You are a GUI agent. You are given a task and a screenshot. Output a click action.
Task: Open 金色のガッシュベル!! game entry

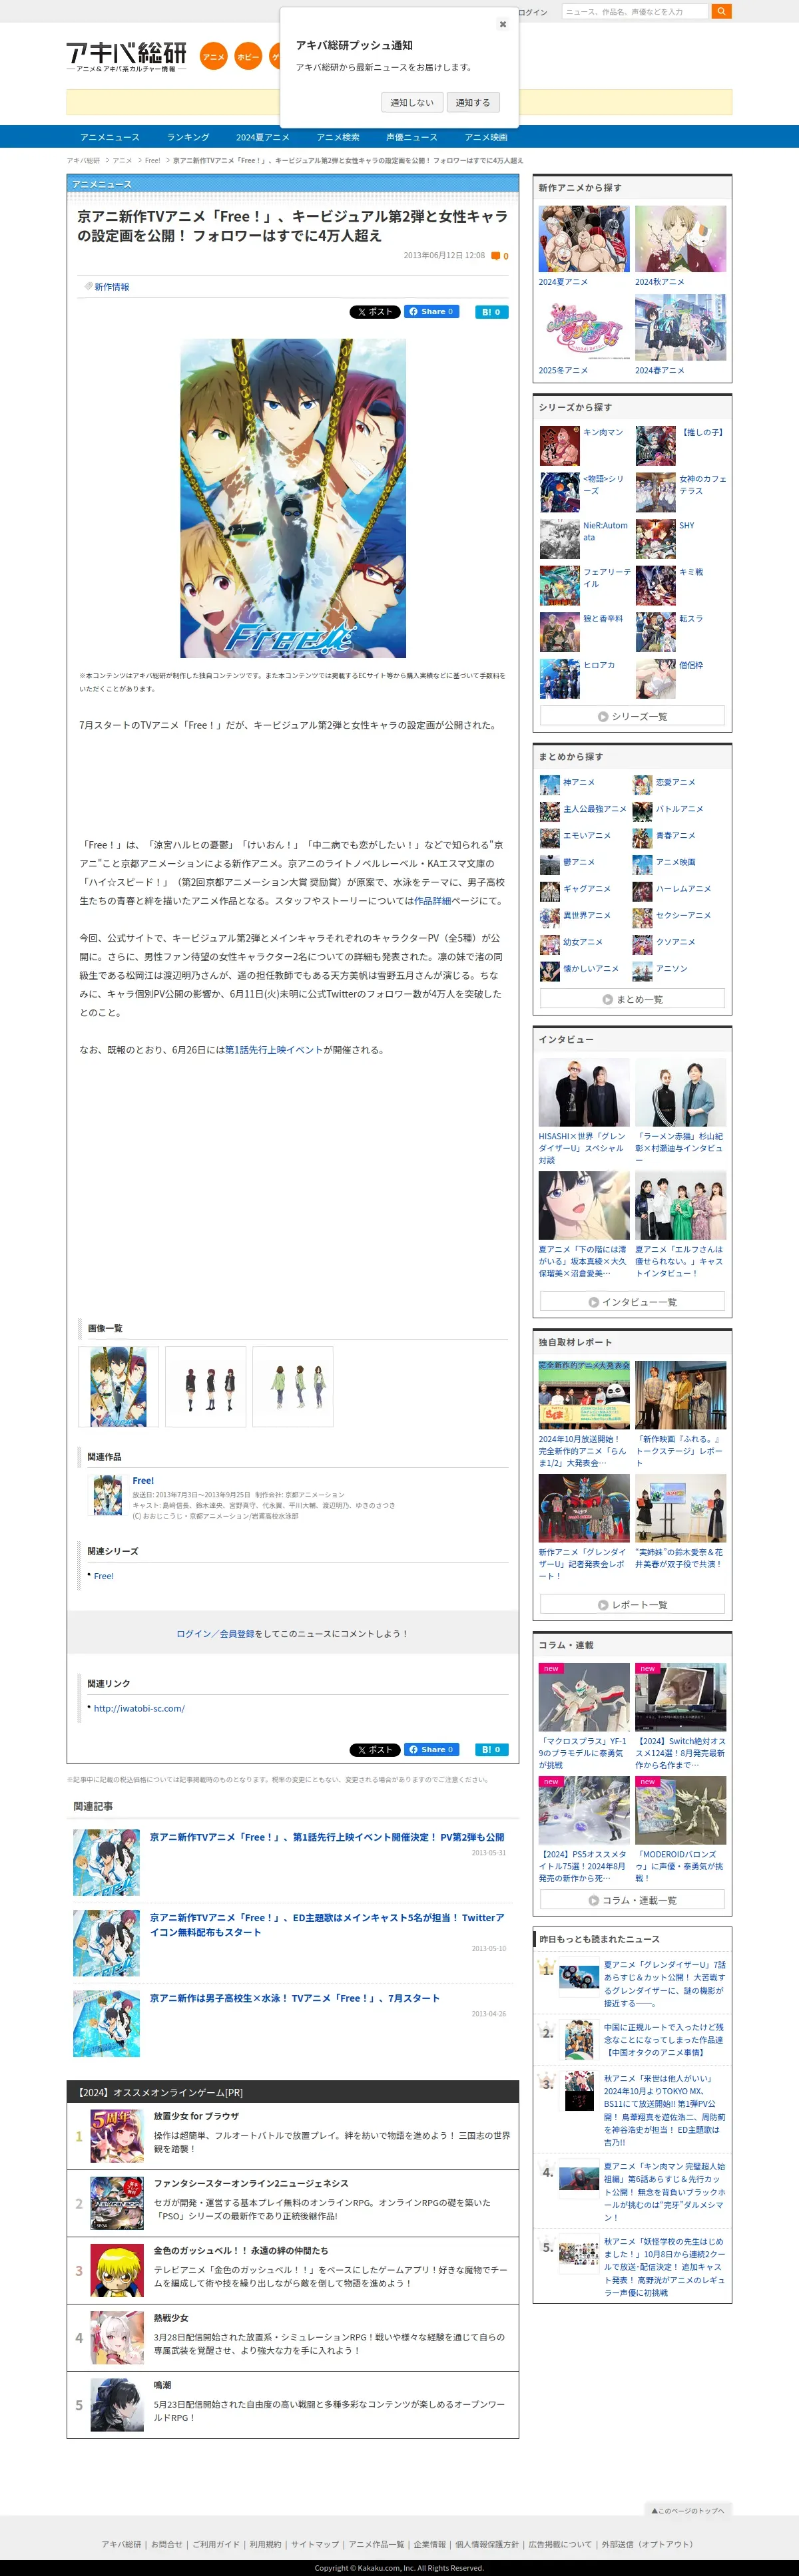293,2270
